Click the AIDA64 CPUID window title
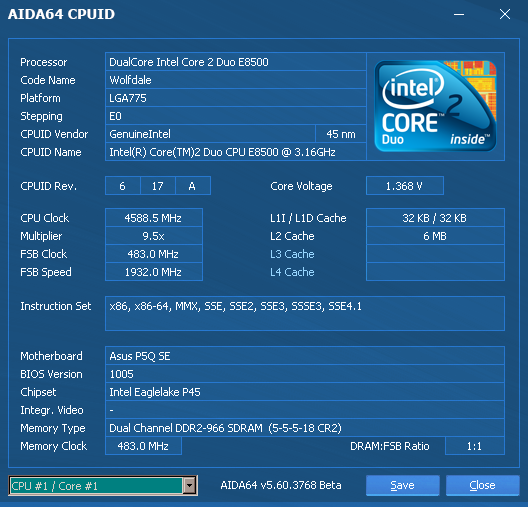The height and width of the screenshot is (507, 528). click(61, 14)
